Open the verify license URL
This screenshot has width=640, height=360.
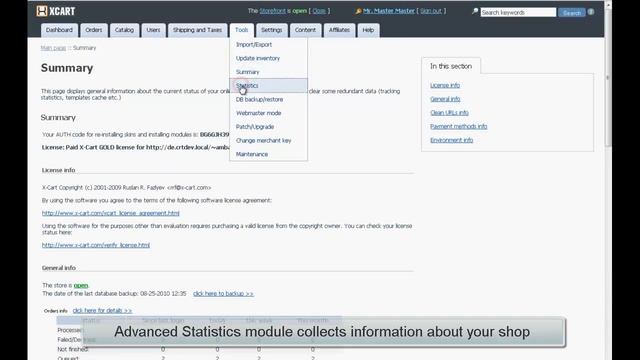pyautogui.click(x=96, y=245)
